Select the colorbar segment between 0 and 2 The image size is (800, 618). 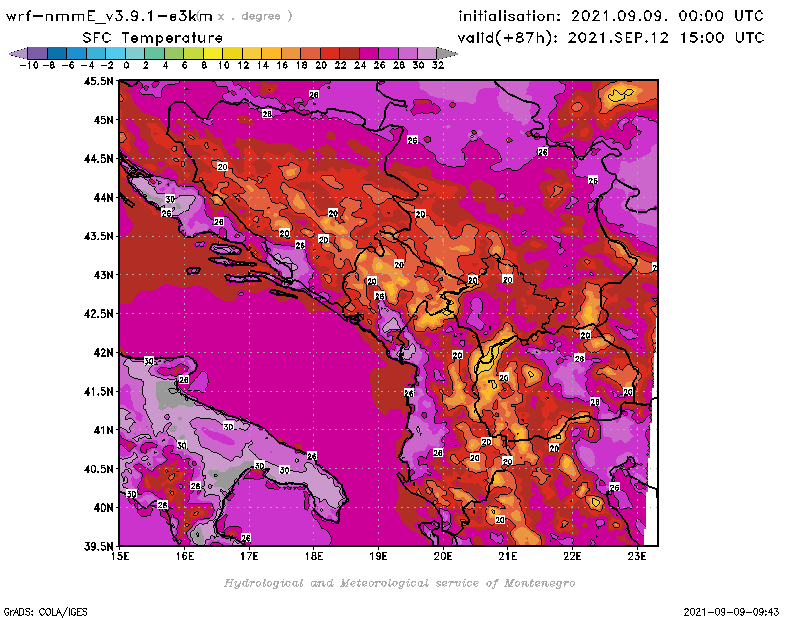point(135,53)
